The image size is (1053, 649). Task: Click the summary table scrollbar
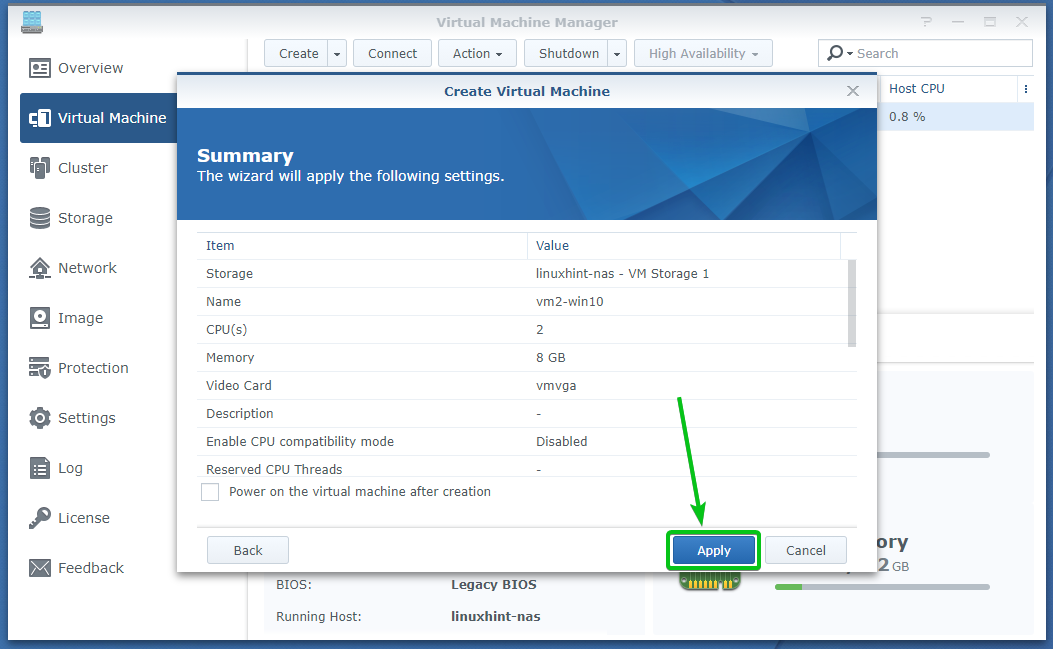pos(852,303)
